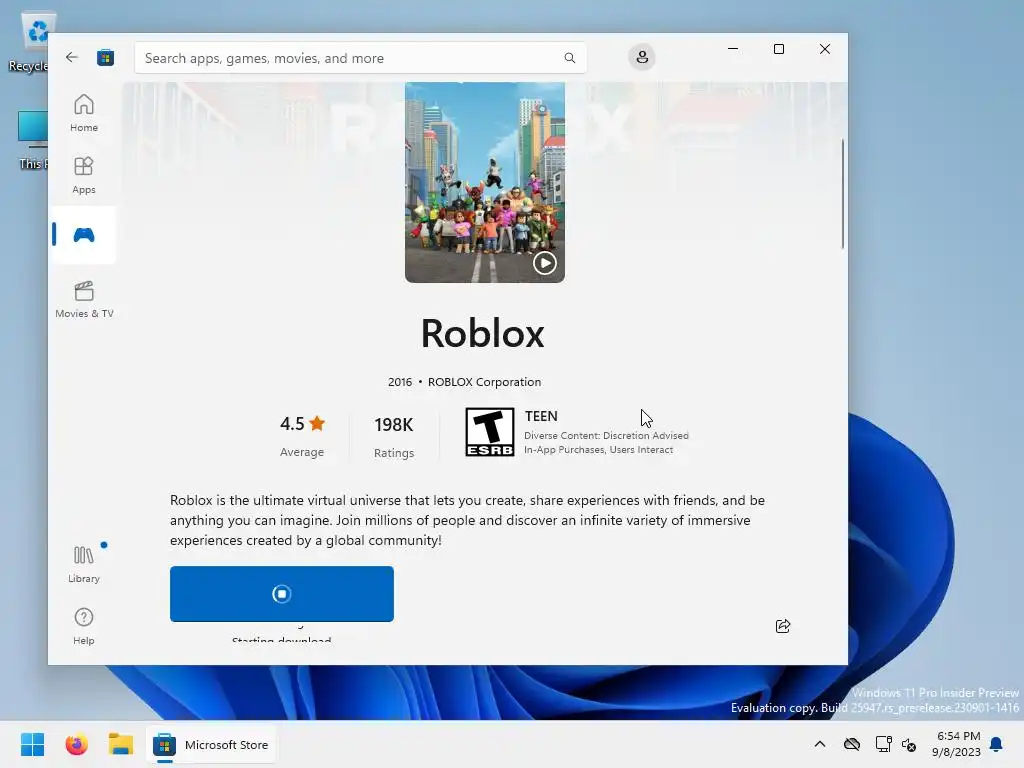Screen dimensions: 1024x768
Task: Share the Roblox store page
Action: click(x=782, y=626)
